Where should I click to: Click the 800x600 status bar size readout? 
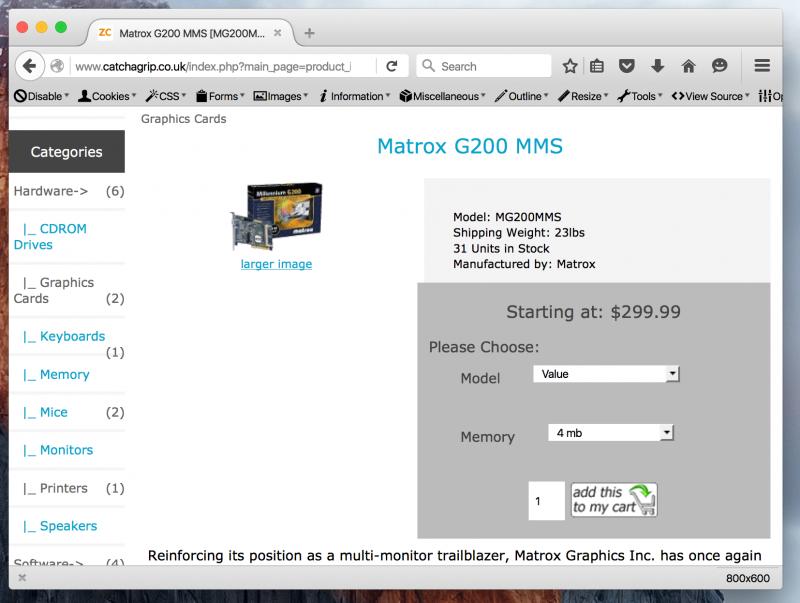pos(748,578)
